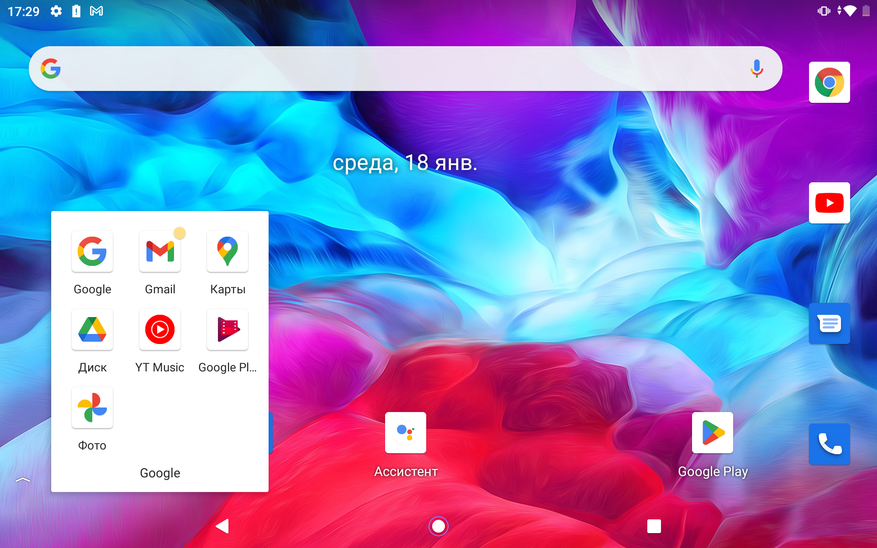Tap the date среда, 18 янв.
The image size is (877, 548).
coord(405,163)
